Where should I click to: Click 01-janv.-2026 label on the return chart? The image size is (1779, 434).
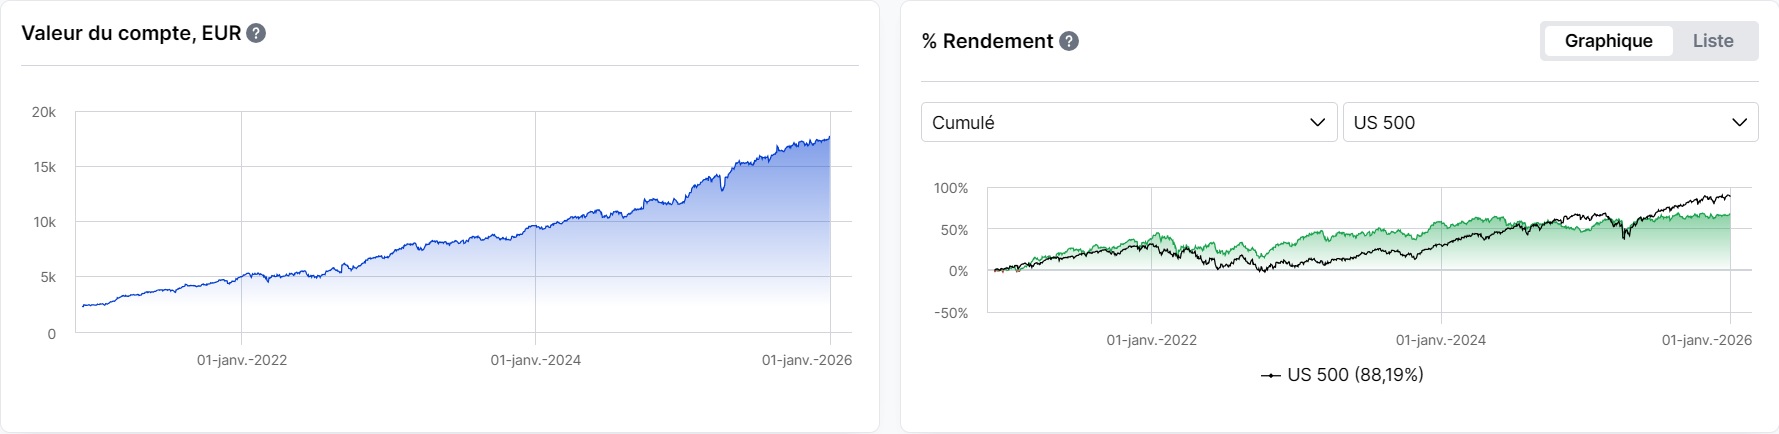[x=1706, y=340]
